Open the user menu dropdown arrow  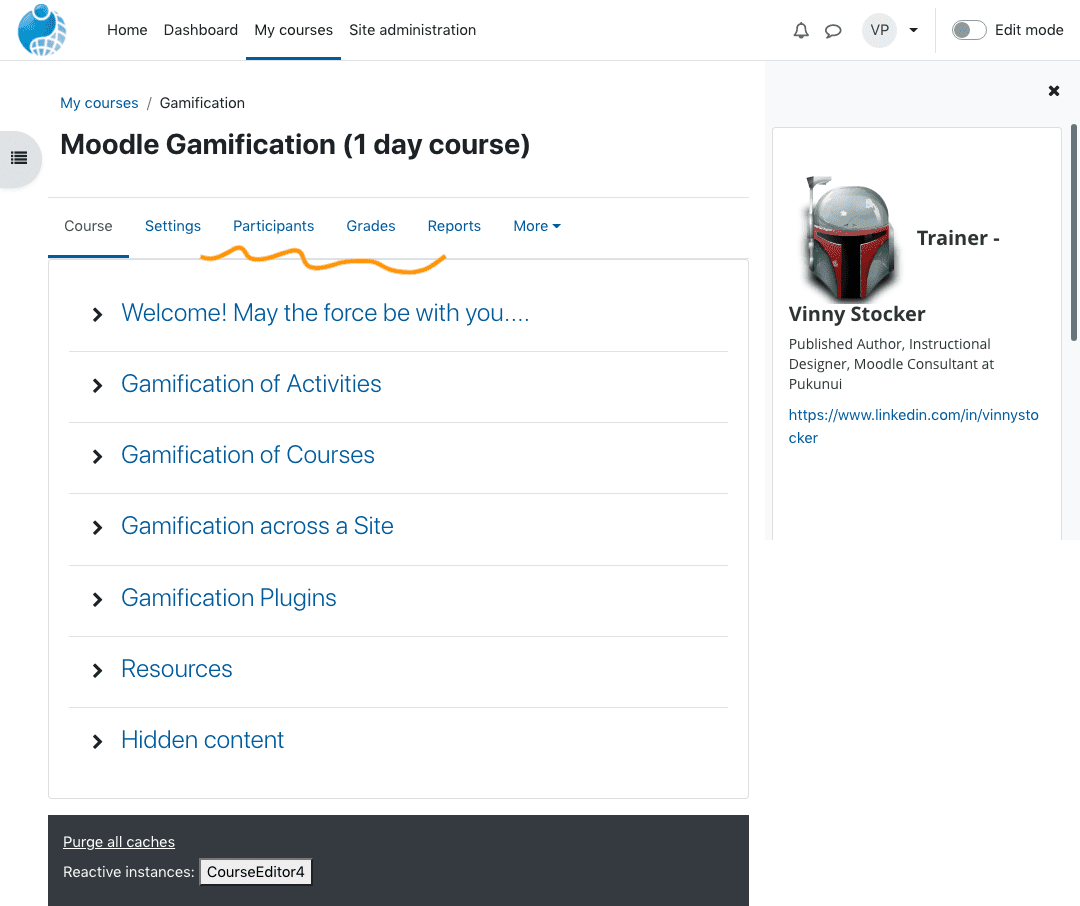click(x=913, y=30)
